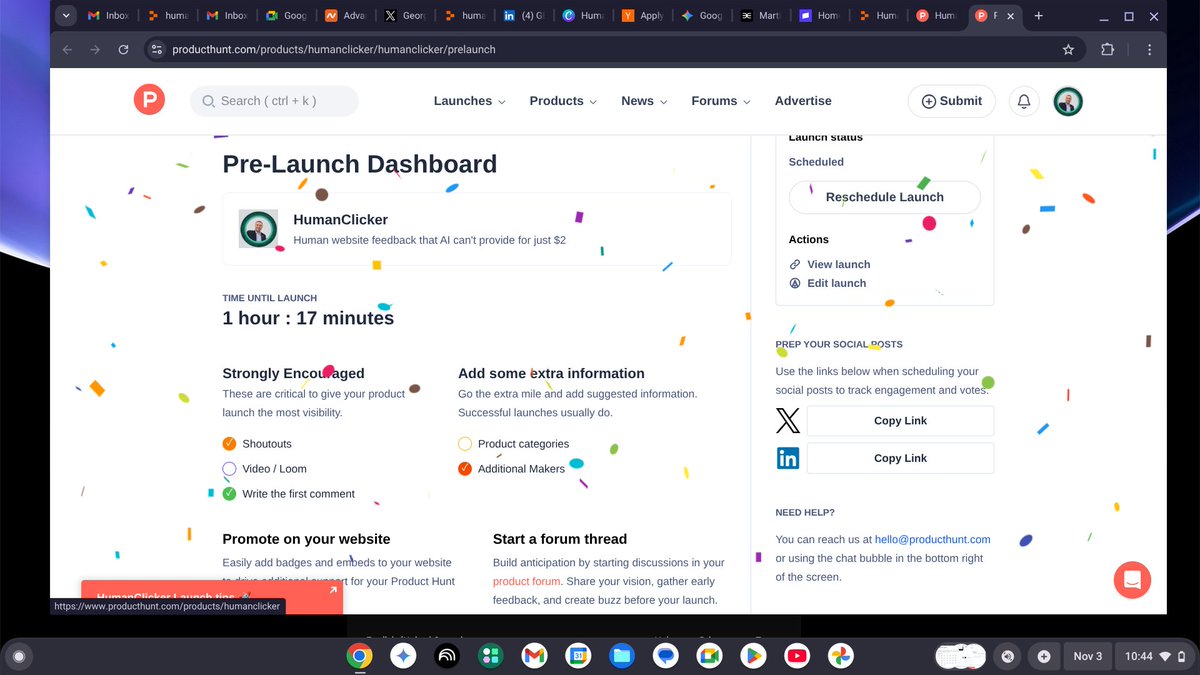Copy Link for X social post
The image size is (1200, 675).
pyautogui.click(x=900, y=421)
